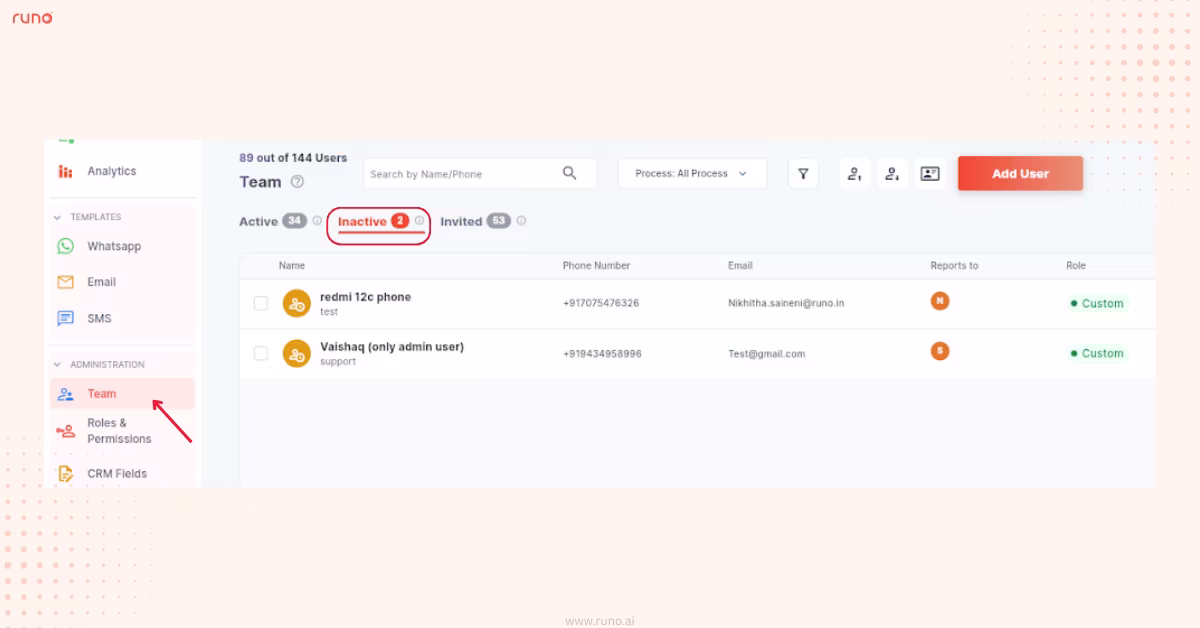
Task: Select the Whatsapp templates icon
Action: pyautogui.click(x=65, y=245)
